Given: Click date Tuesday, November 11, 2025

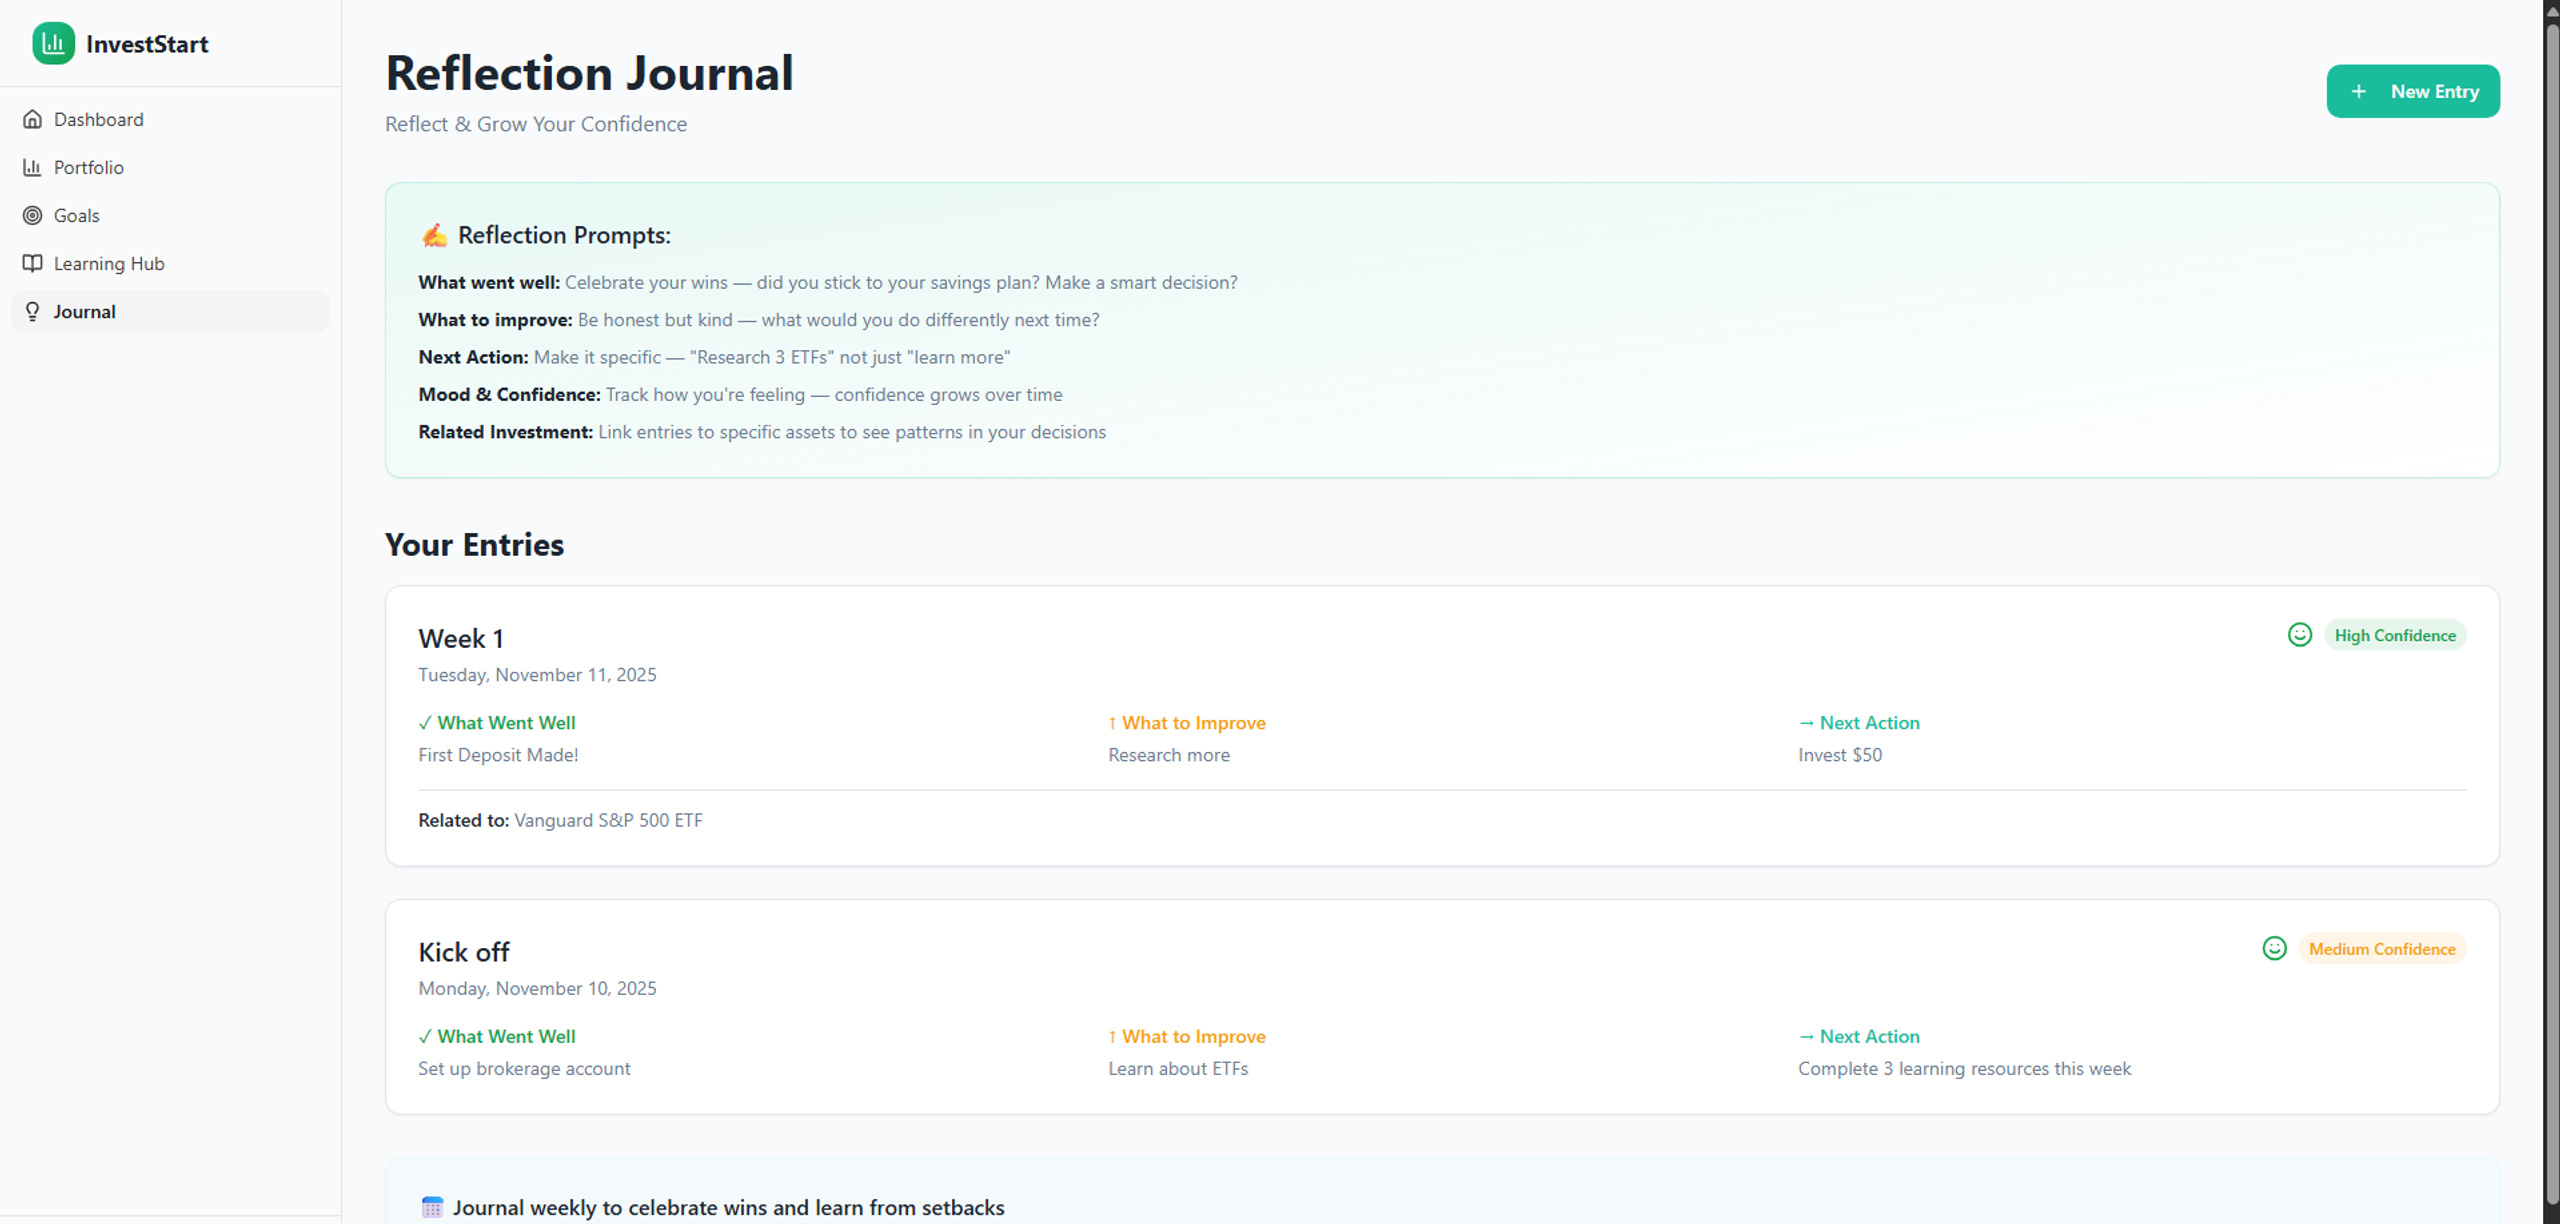Looking at the screenshot, I should pos(537,675).
